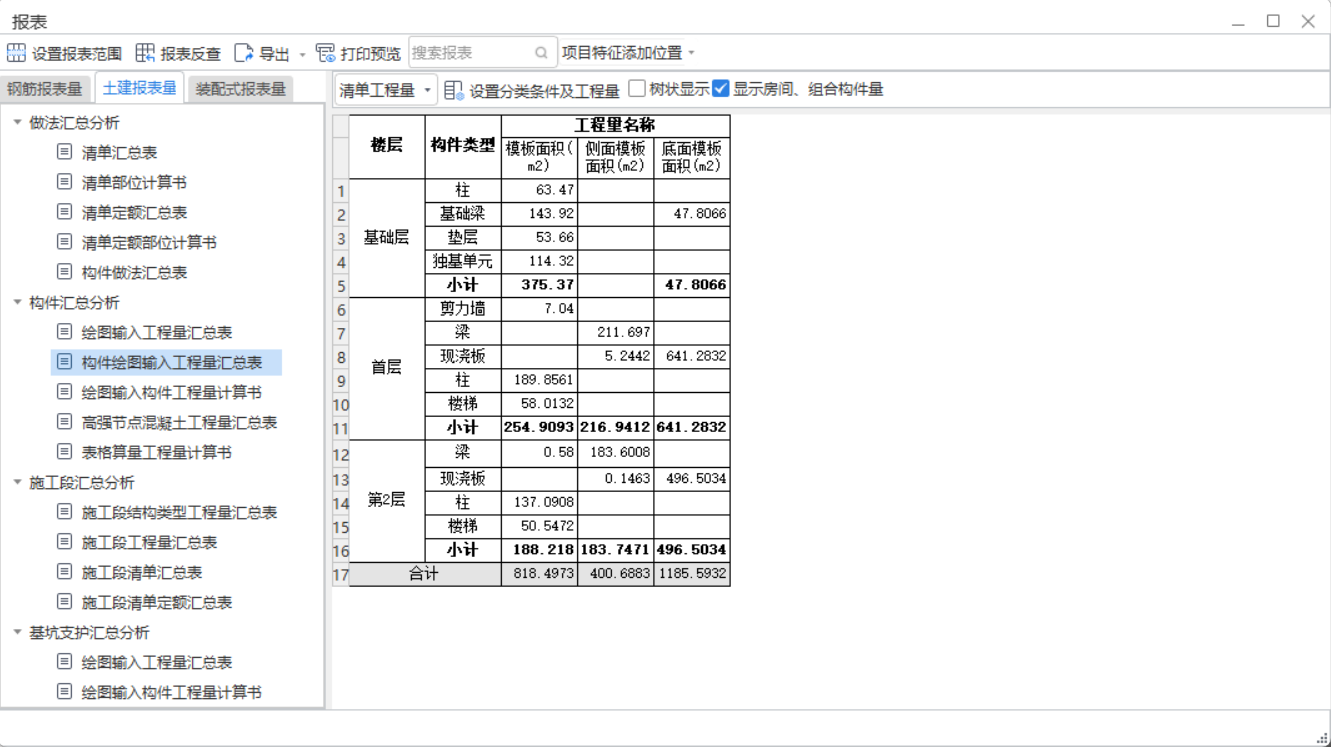The height and width of the screenshot is (747, 1331).
Task: Open the 清单工程量 dropdown
Action: click(386, 90)
